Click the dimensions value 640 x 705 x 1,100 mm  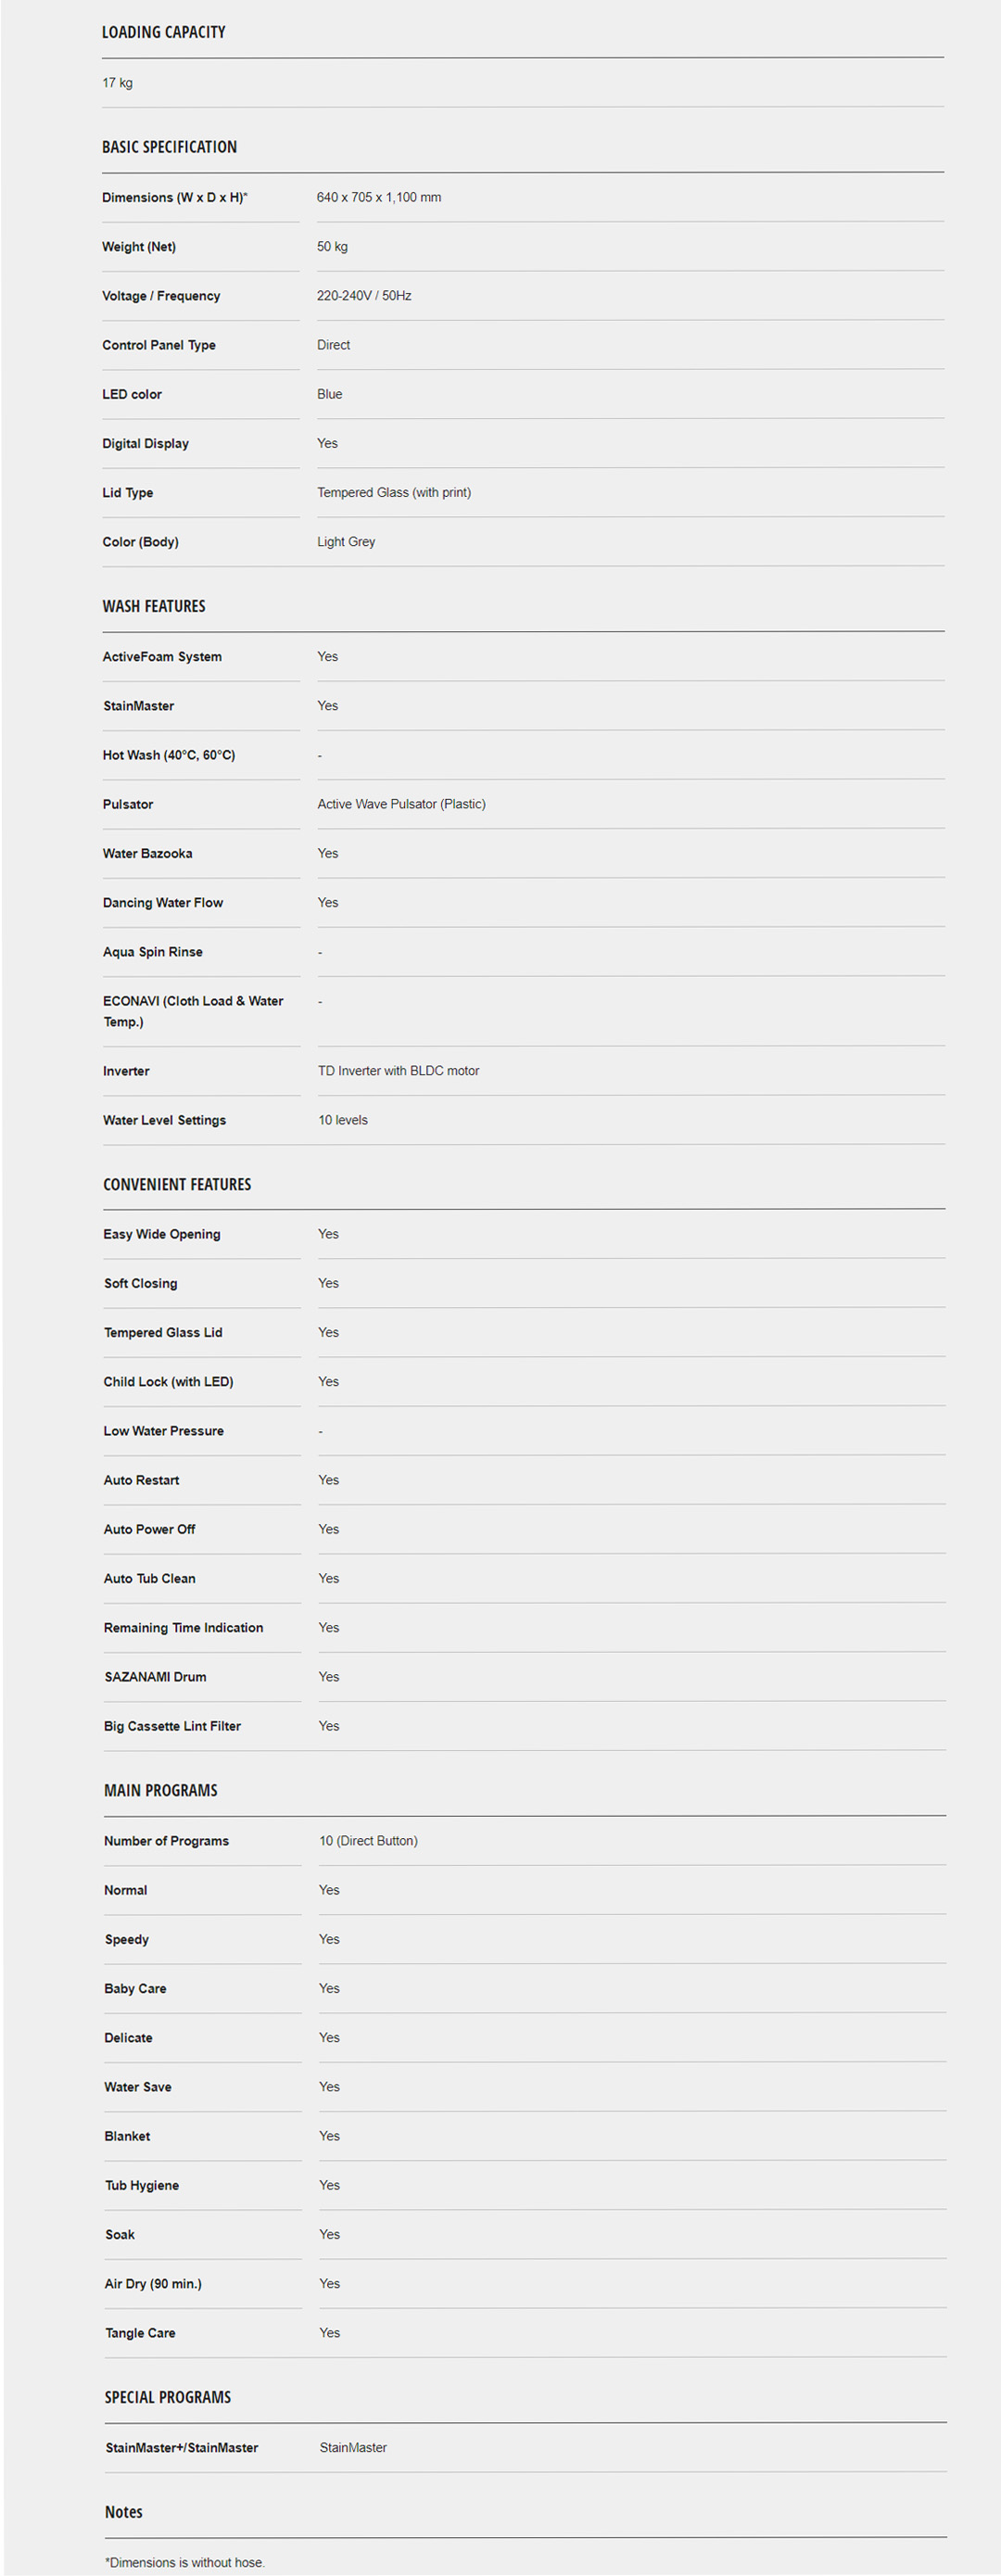pos(378,197)
